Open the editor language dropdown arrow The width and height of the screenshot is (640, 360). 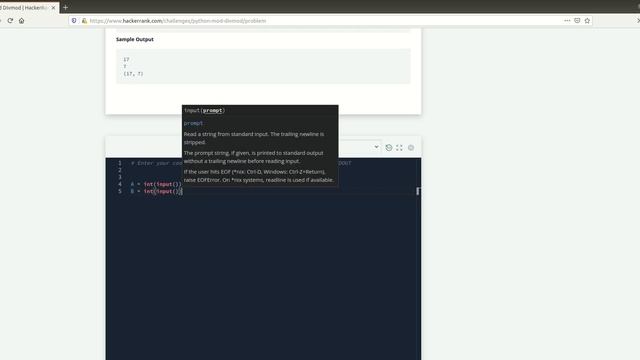pyautogui.click(x=376, y=147)
